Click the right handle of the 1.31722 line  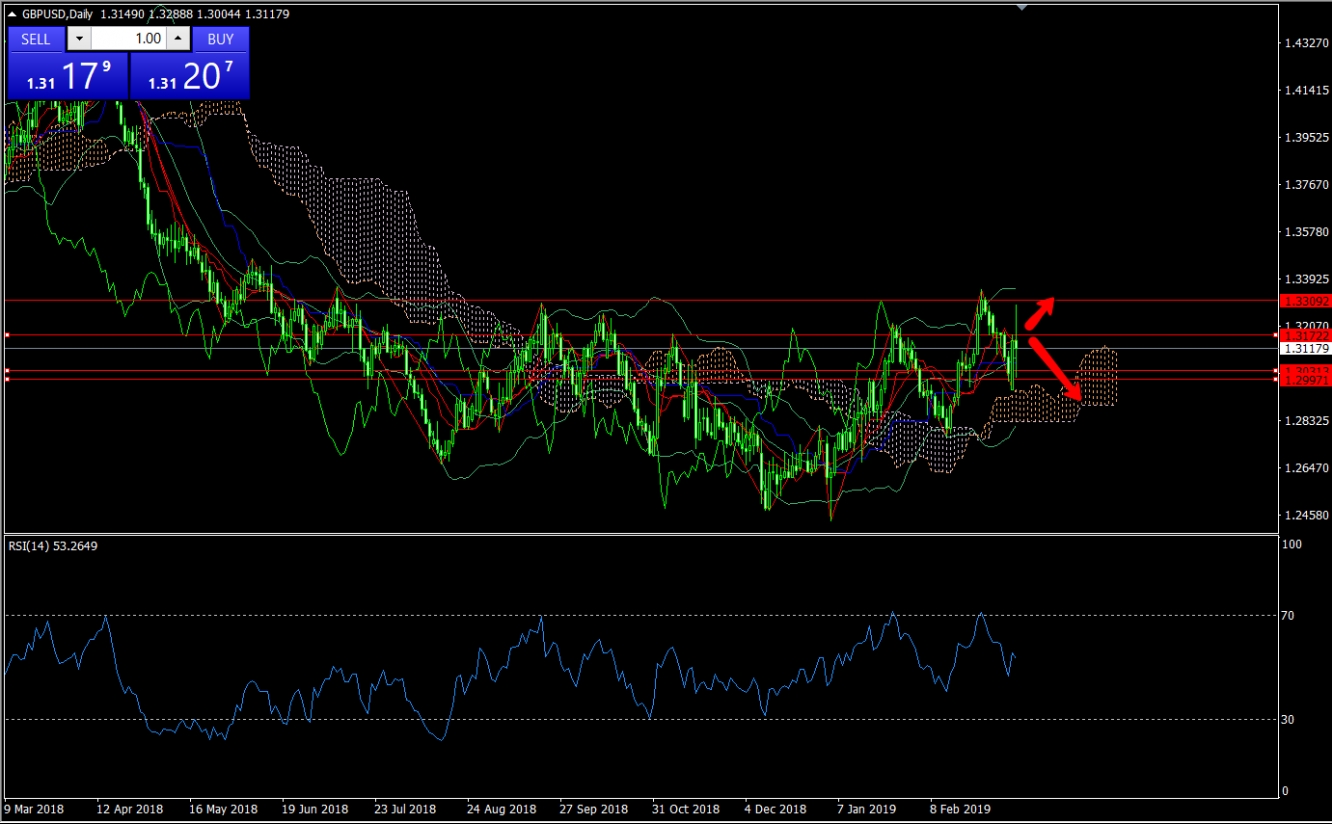[1275, 335]
